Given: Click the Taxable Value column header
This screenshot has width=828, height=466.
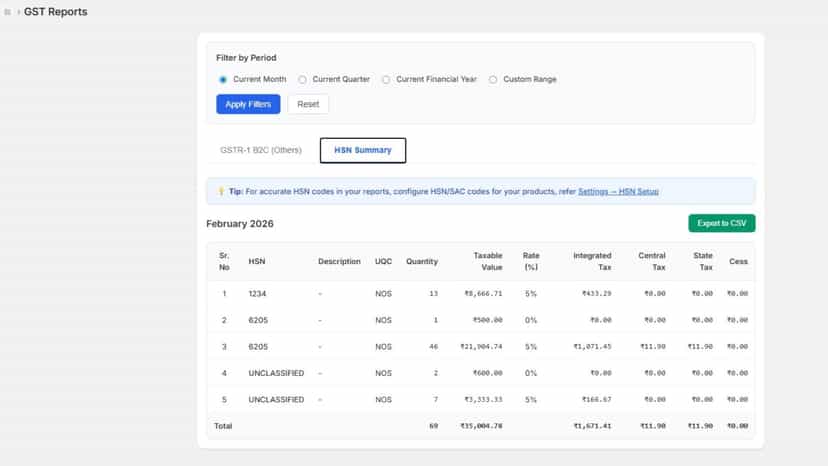Looking at the screenshot, I should (488, 262).
